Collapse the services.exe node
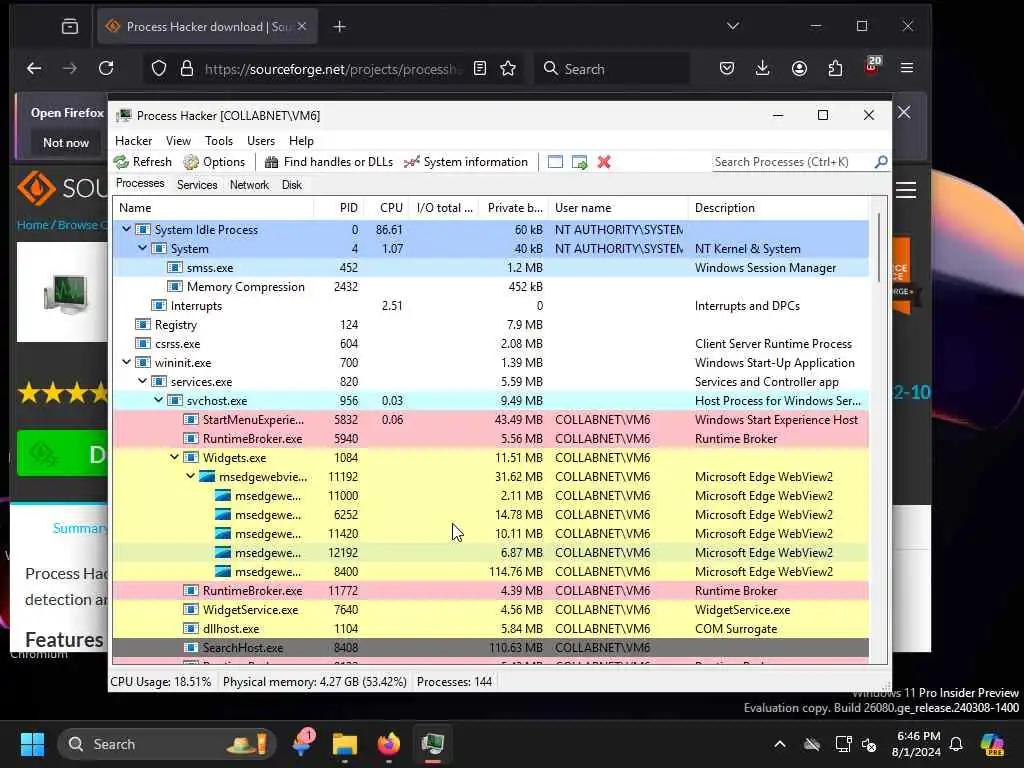Viewport: 1024px width, 768px height. [x=142, y=381]
